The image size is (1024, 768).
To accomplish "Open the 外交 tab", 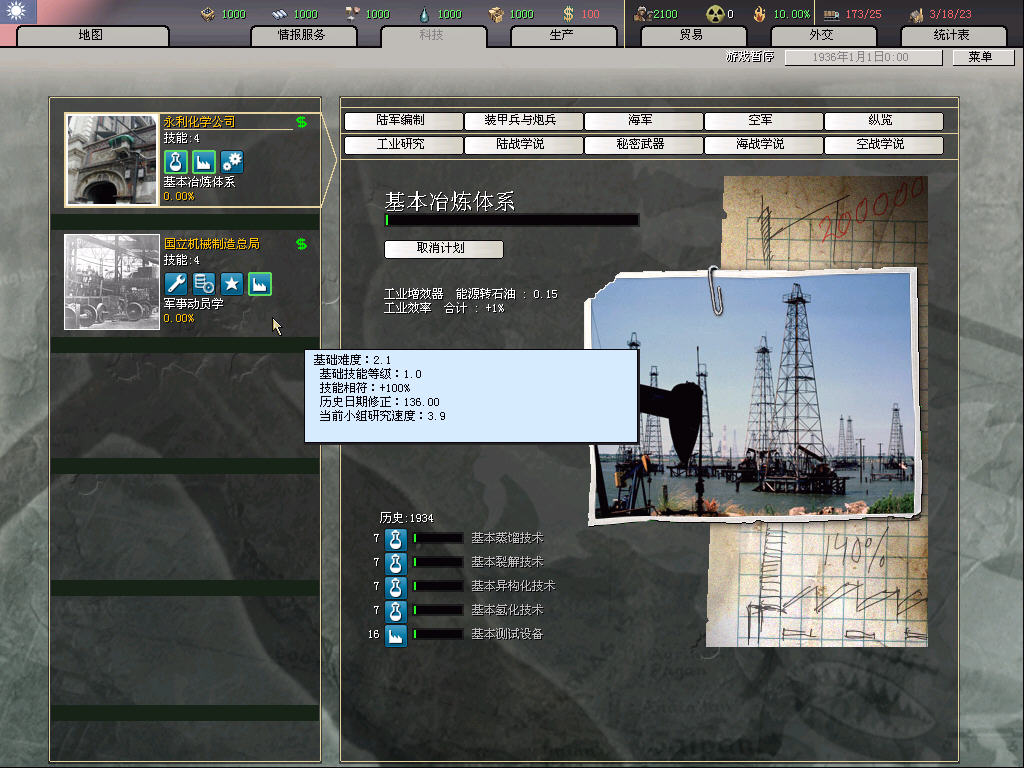I will tap(821, 35).
